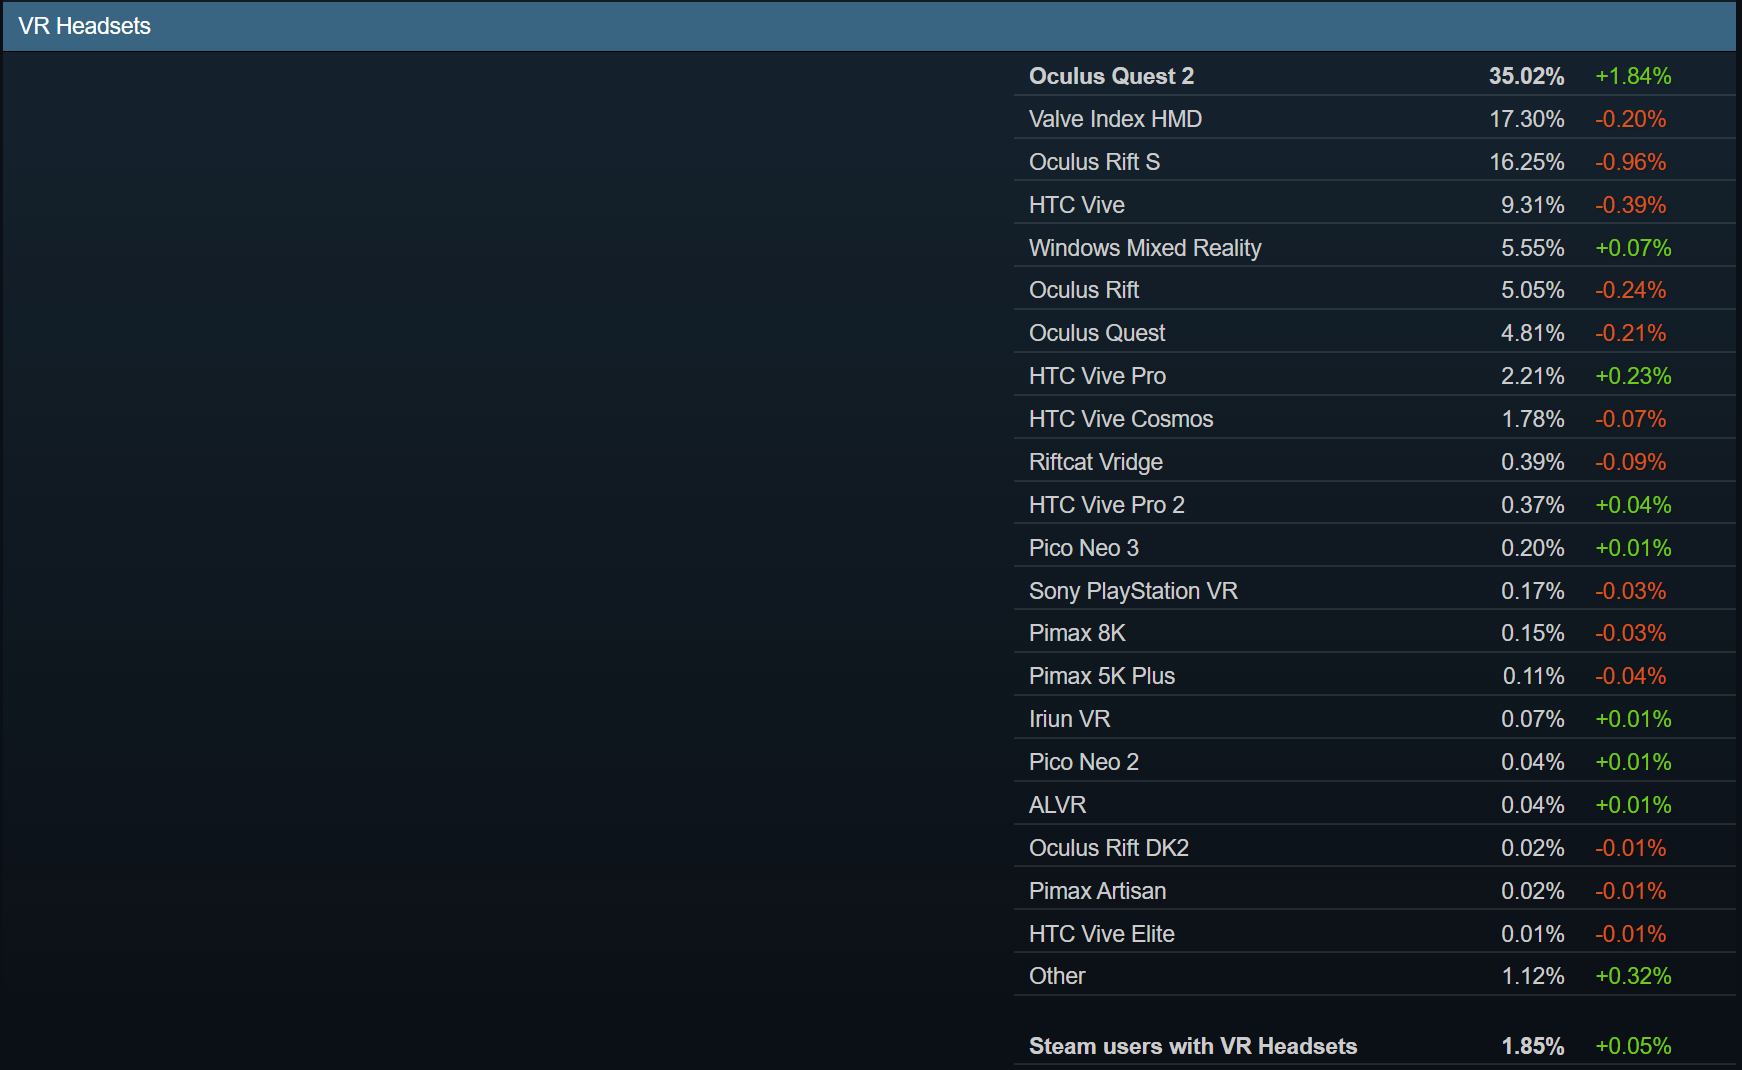Image resolution: width=1742 pixels, height=1070 pixels.
Task: Select Oculus Rift S in the list
Action: click(1094, 162)
